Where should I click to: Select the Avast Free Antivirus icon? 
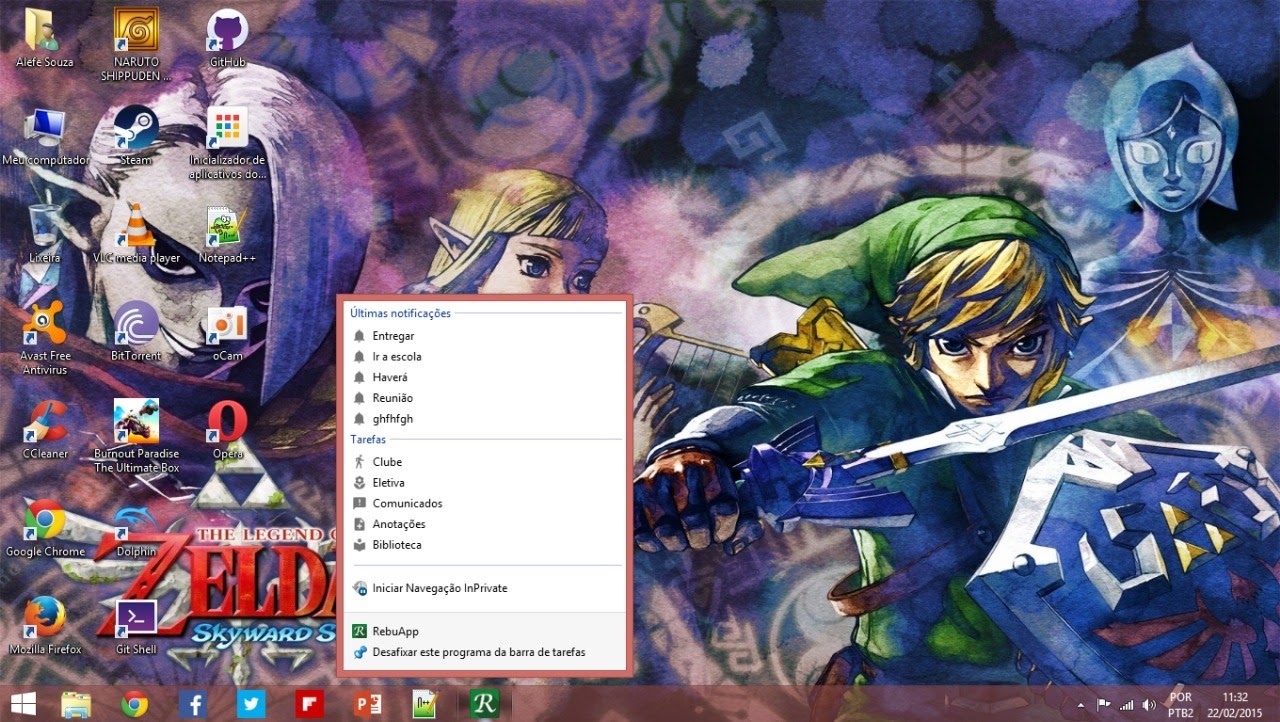[x=44, y=339]
